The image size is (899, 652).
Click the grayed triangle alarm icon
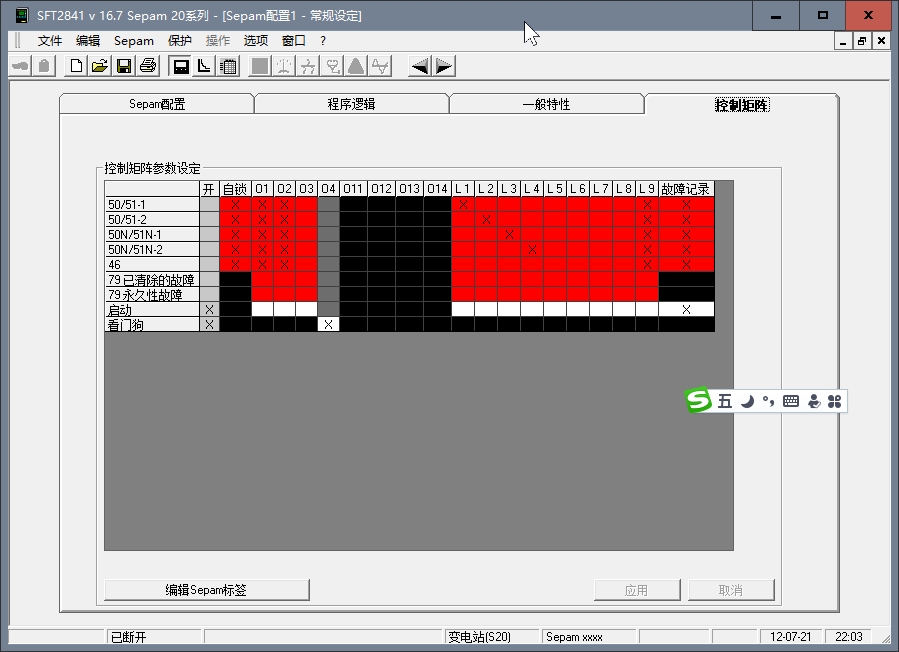[356, 67]
